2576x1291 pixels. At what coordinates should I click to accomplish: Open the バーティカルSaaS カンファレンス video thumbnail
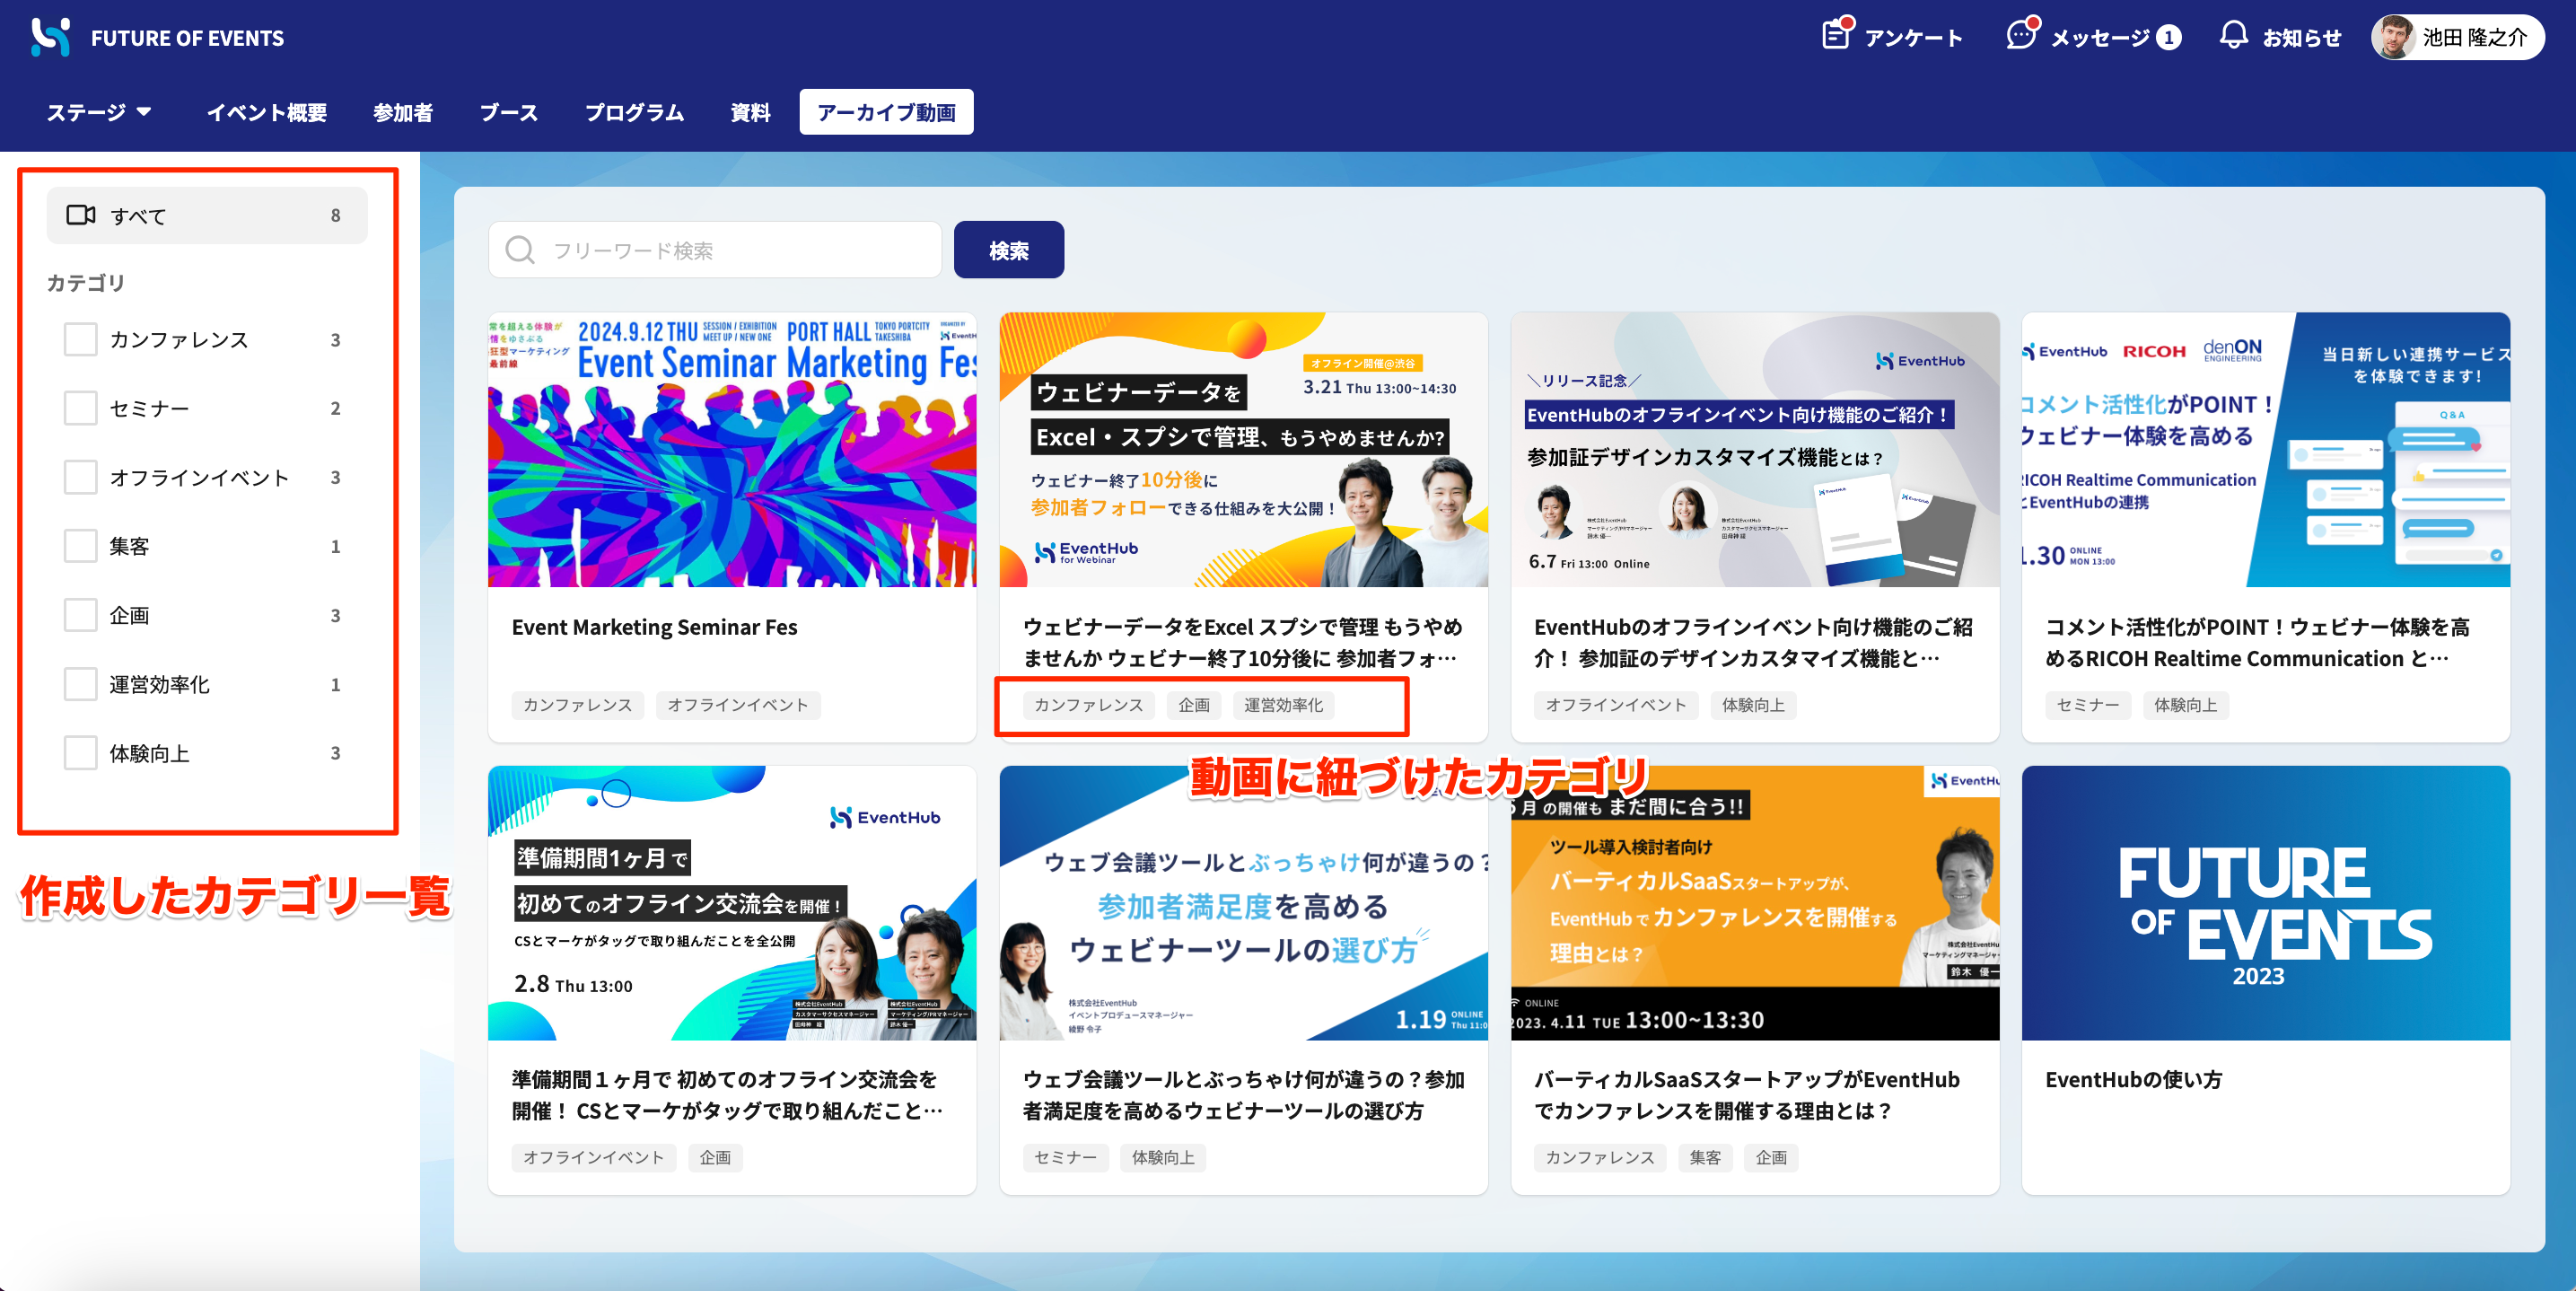pos(1755,903)
